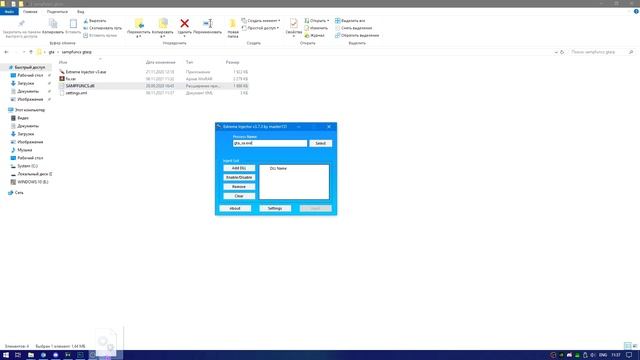Open the System (C:) drive

click(27, 166)
